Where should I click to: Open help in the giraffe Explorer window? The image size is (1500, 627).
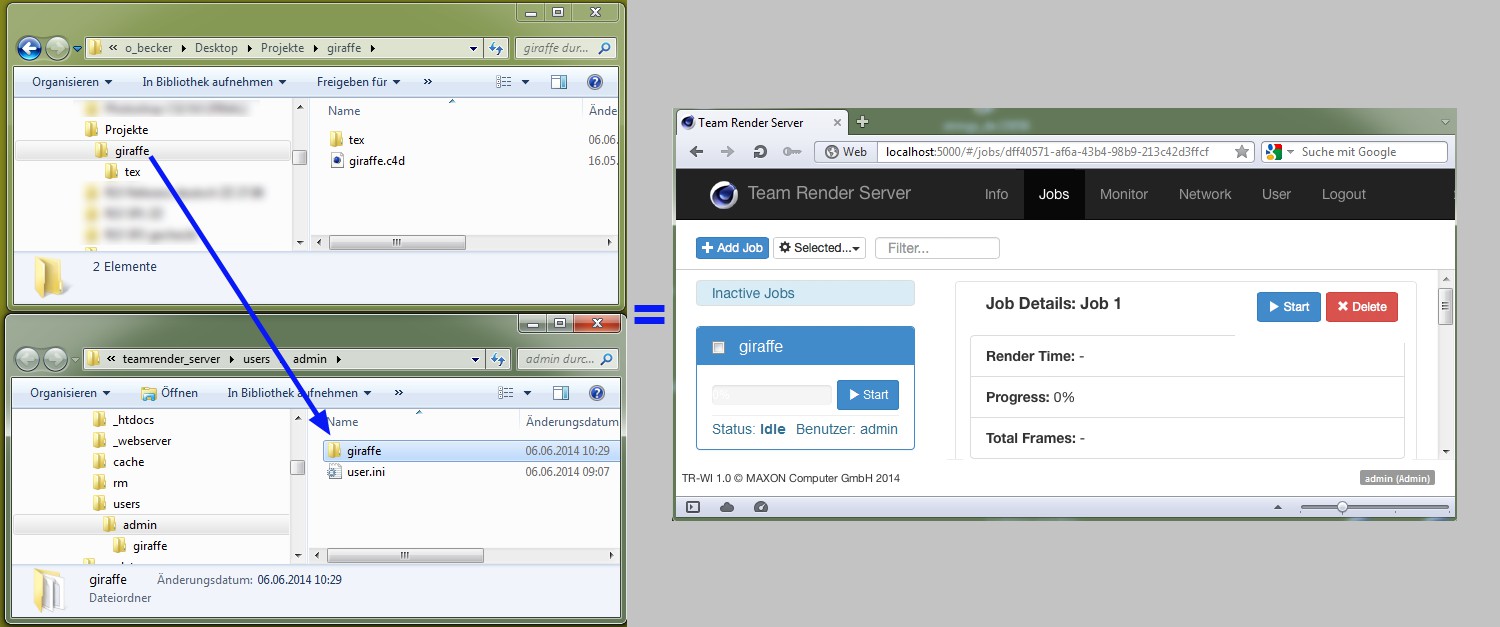[594, 82]
